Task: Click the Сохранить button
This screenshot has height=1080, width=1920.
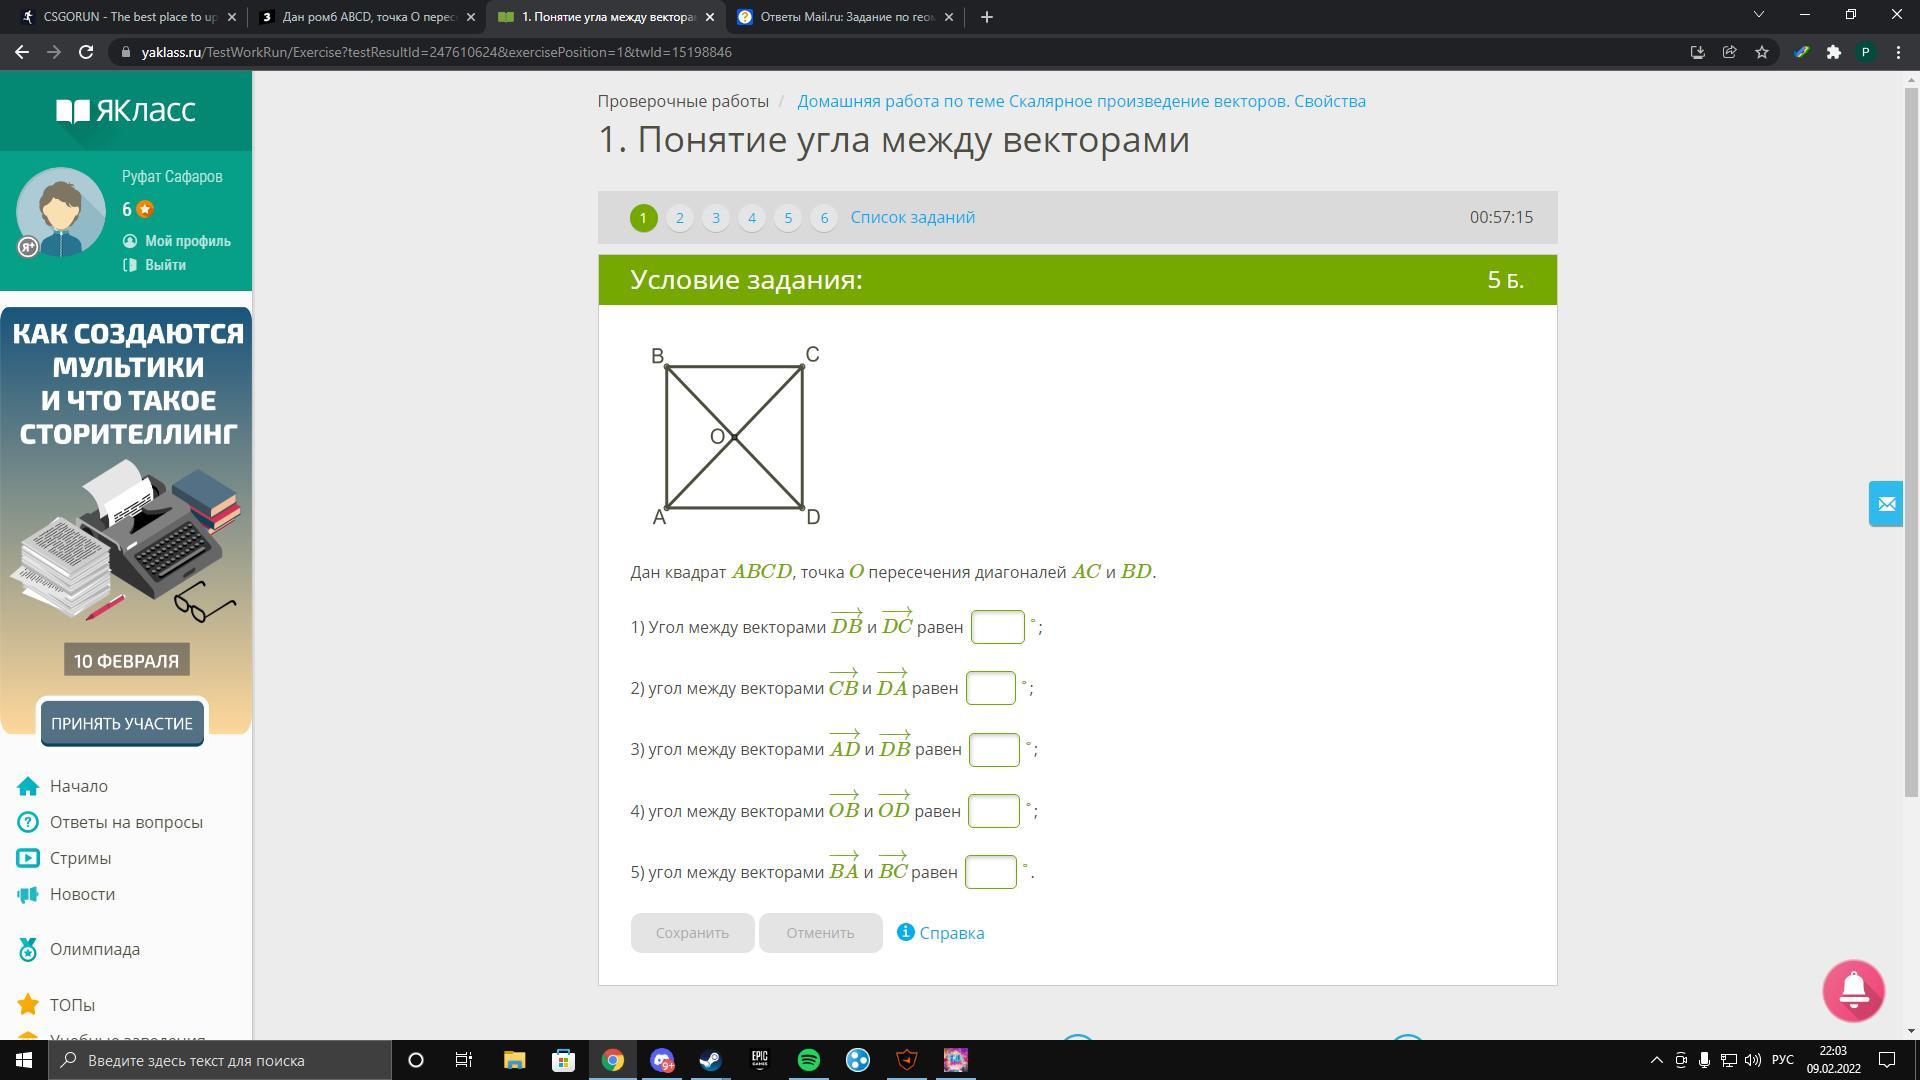Action: (692, 932)
